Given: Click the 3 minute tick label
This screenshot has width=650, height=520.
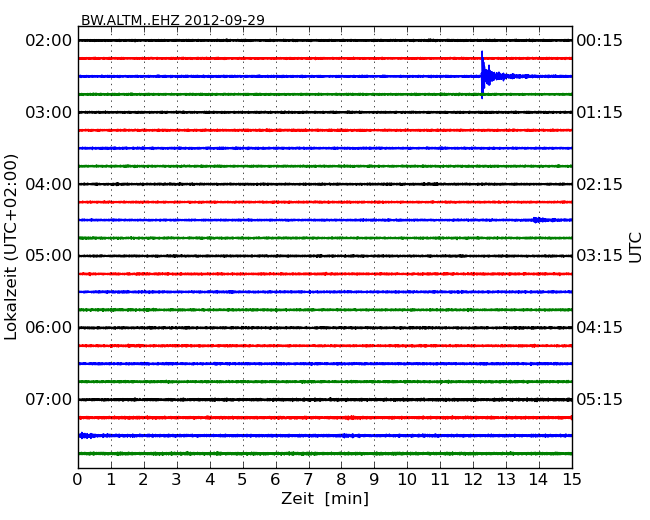Looking at the screenshot, I should tap(177, 480).
